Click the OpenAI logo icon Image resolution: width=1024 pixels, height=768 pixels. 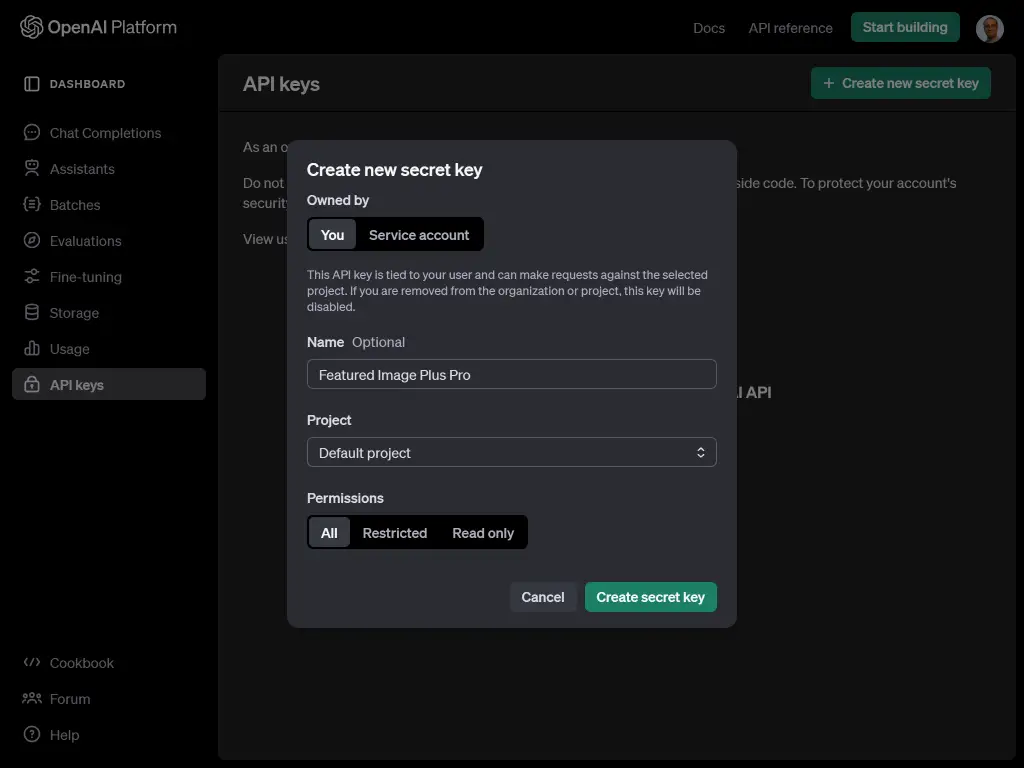[x=31, y=27]
